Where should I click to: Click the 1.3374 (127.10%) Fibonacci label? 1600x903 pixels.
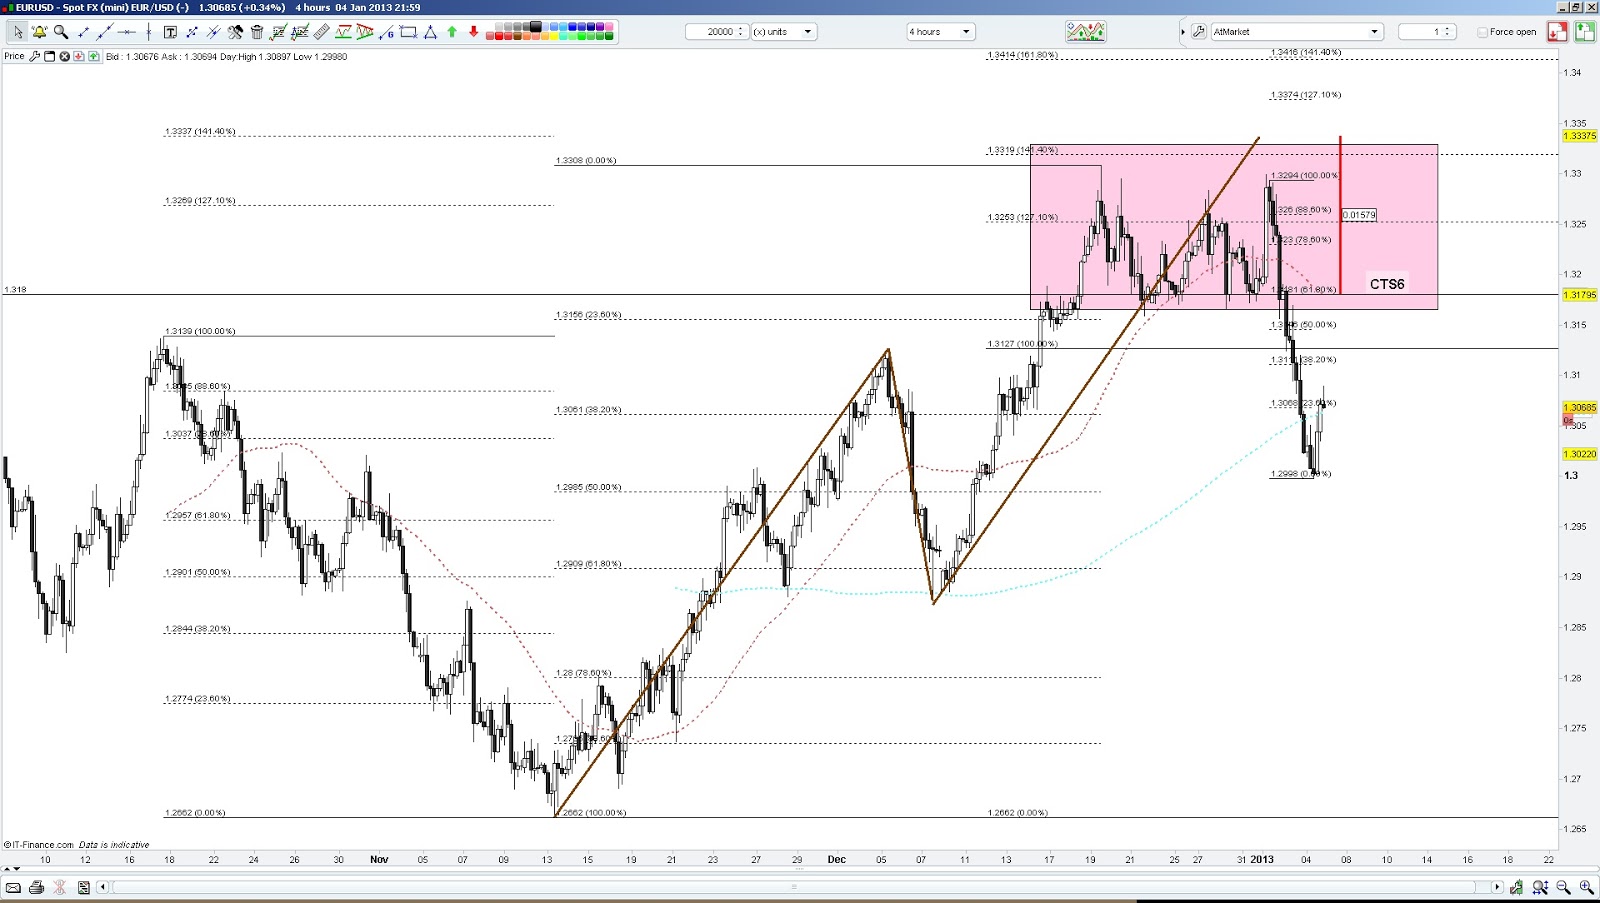click(x=1306, y=95)
